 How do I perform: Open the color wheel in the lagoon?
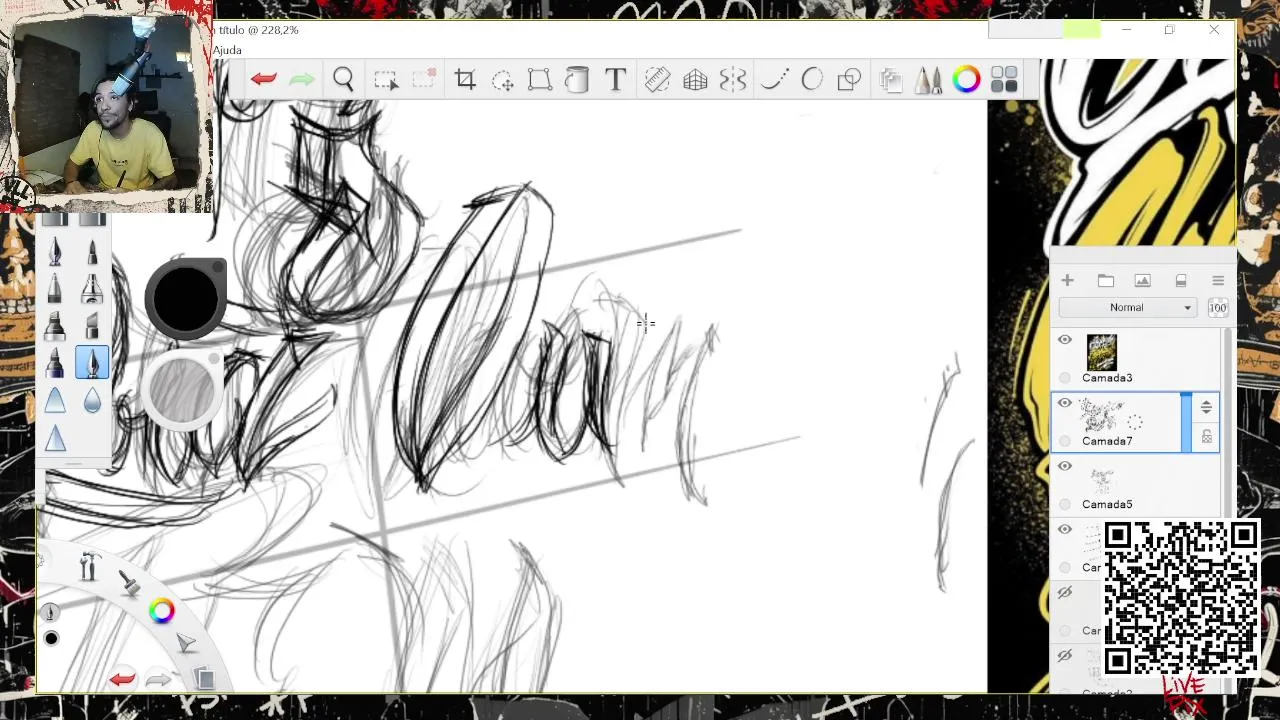pyautogui.click(x=162, y=611)
